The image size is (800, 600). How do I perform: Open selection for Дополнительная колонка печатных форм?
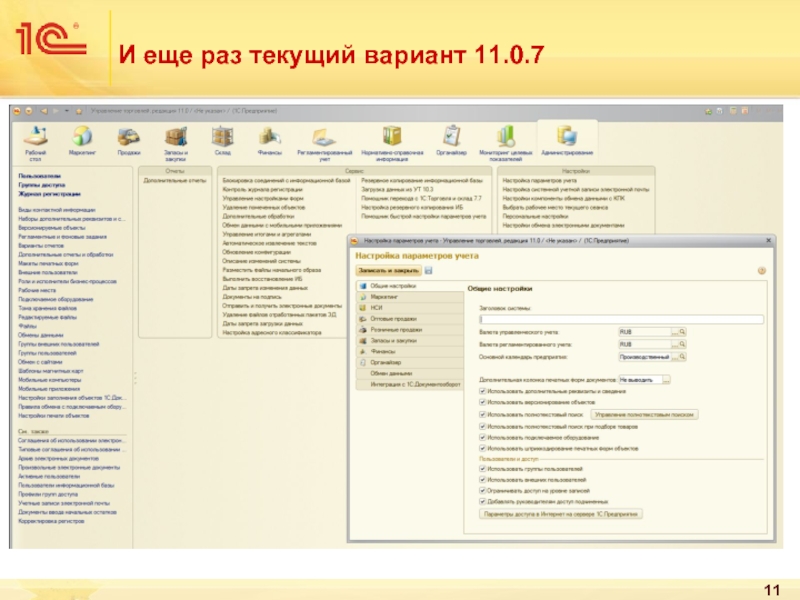tap(665, 380)
